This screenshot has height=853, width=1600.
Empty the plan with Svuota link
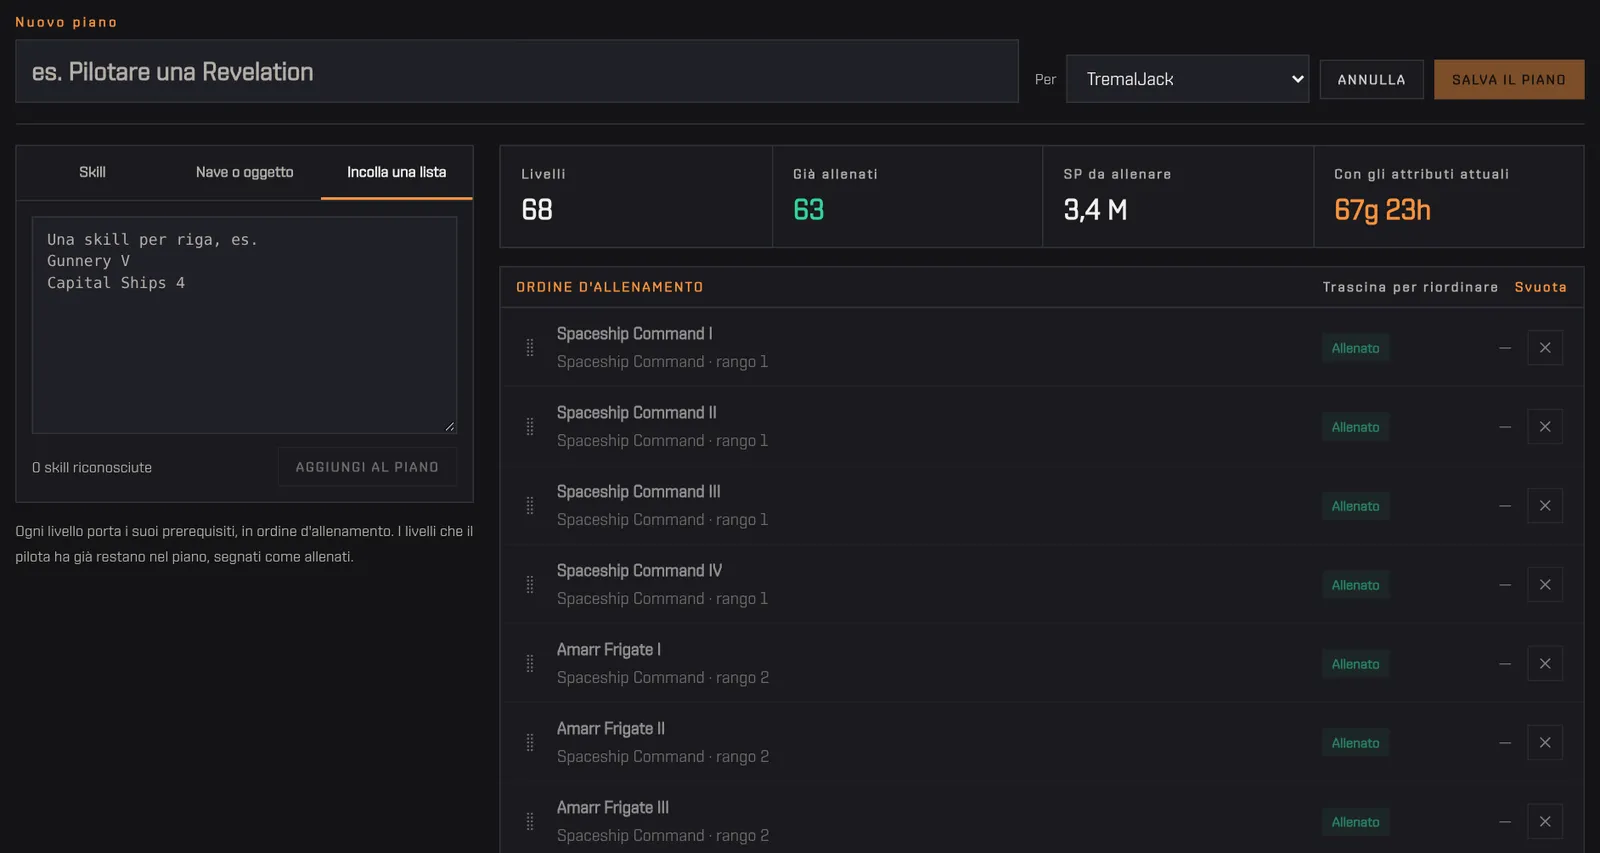pyautogui.click(x=1540, y=287)
